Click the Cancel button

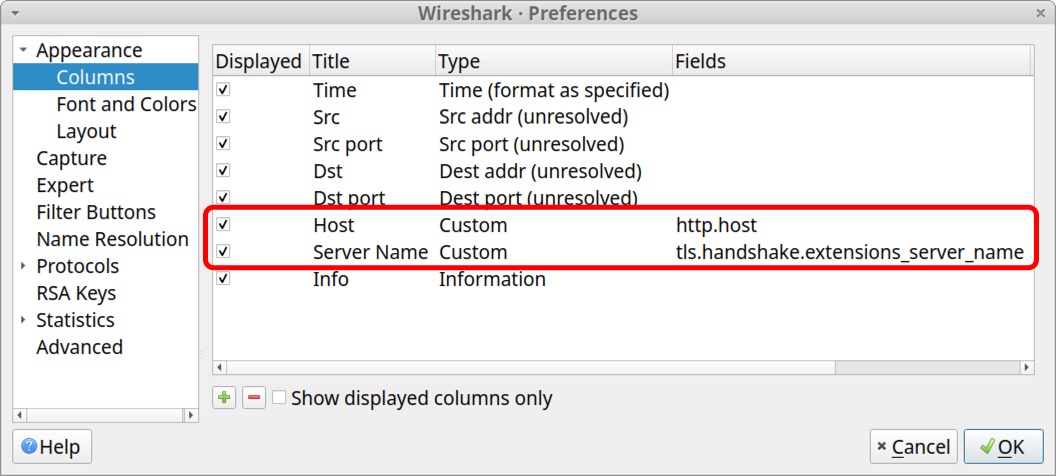coord(913,447)
